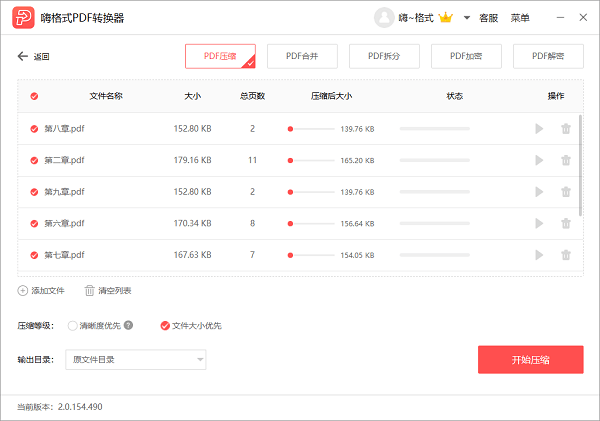Uncheck the 第七章.pdf file checkbox
Viewport: 600px width, 421px height.
(35, 255)
